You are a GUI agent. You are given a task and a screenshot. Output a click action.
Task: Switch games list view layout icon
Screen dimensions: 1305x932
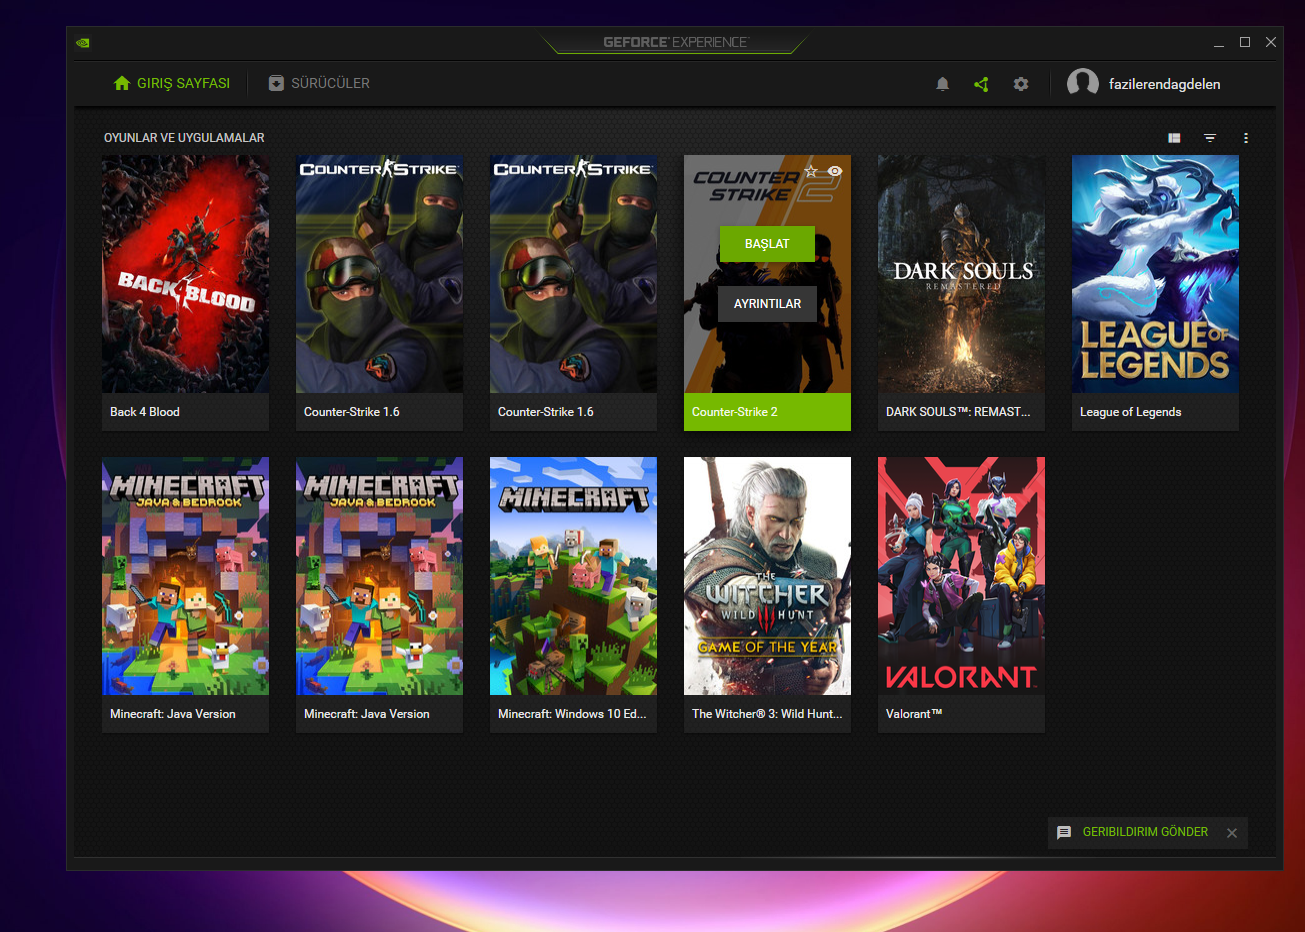tap(1174, 138)
